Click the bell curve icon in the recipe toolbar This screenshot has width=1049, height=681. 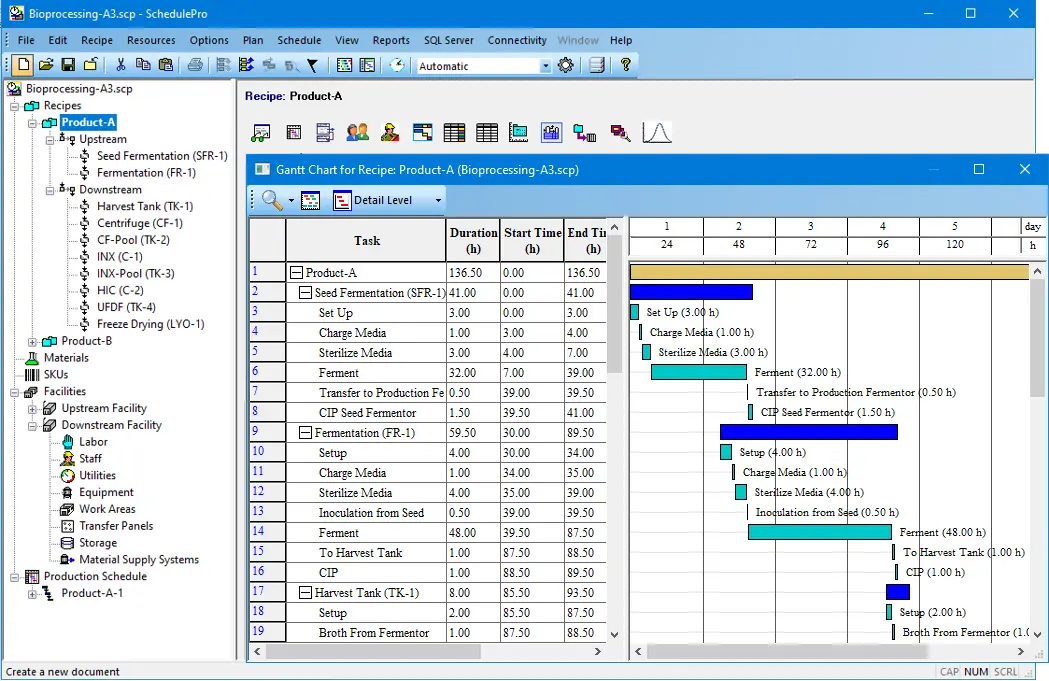click(x=656, y=132)
